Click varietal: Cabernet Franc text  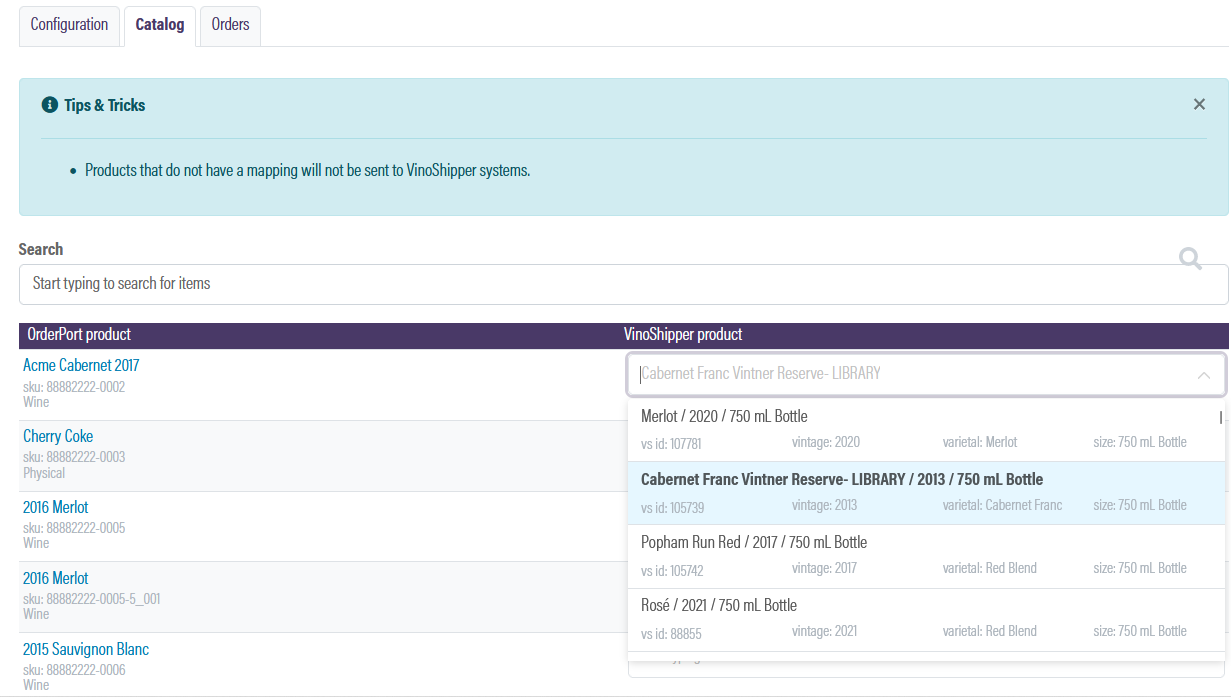[1002, 505]
